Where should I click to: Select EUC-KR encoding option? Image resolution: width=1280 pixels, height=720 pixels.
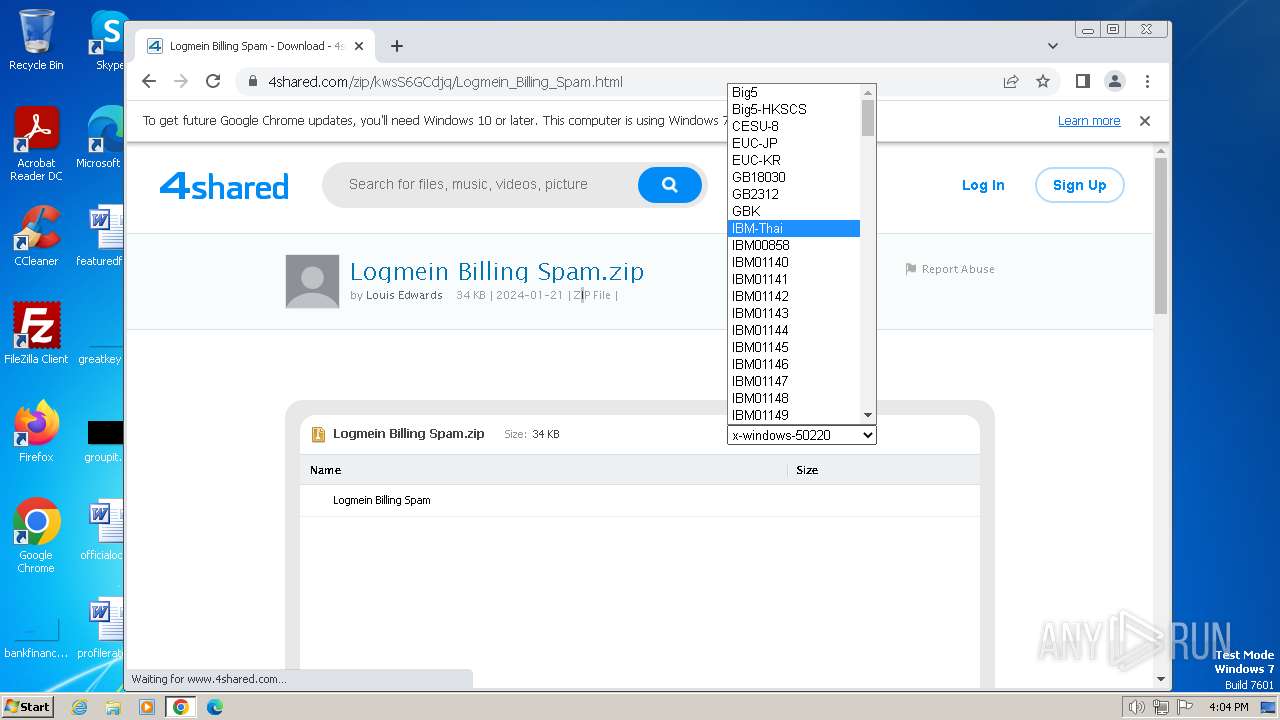click(794, 160)
